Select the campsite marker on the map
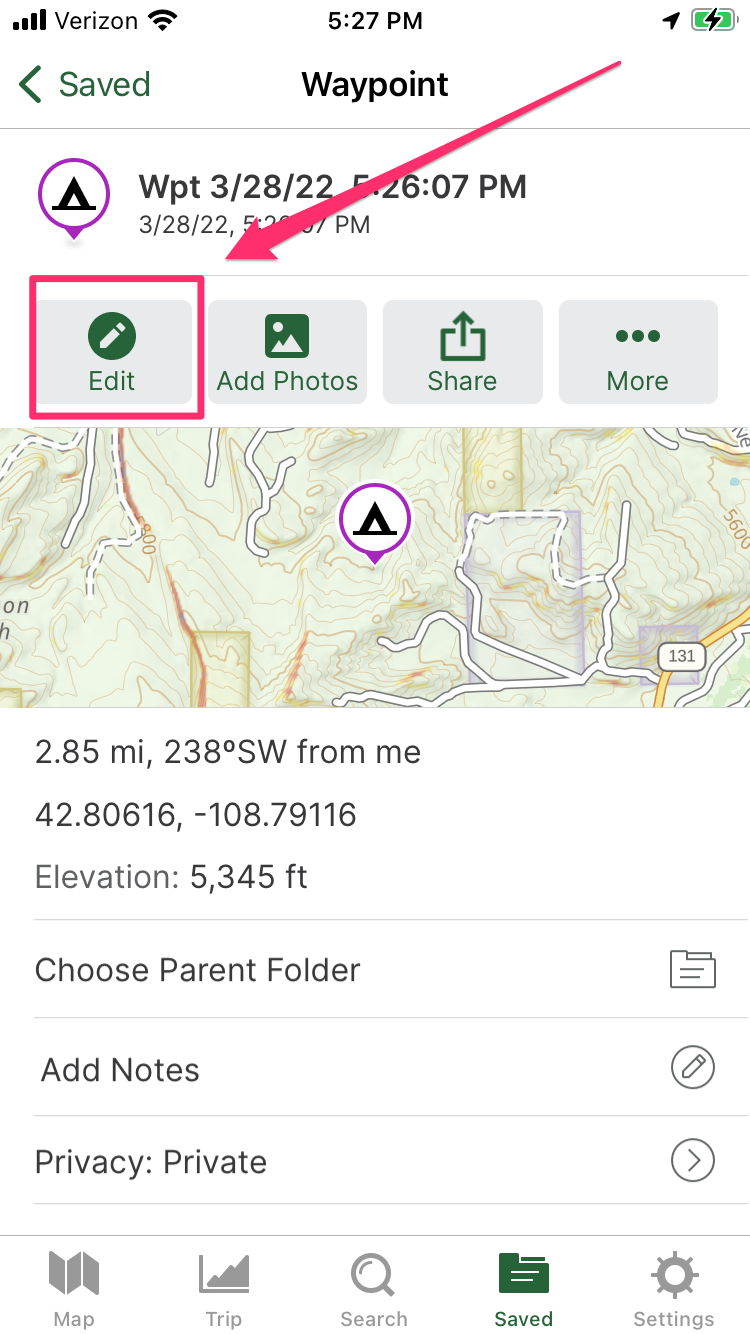750x1334 pixels. (375, 520)
